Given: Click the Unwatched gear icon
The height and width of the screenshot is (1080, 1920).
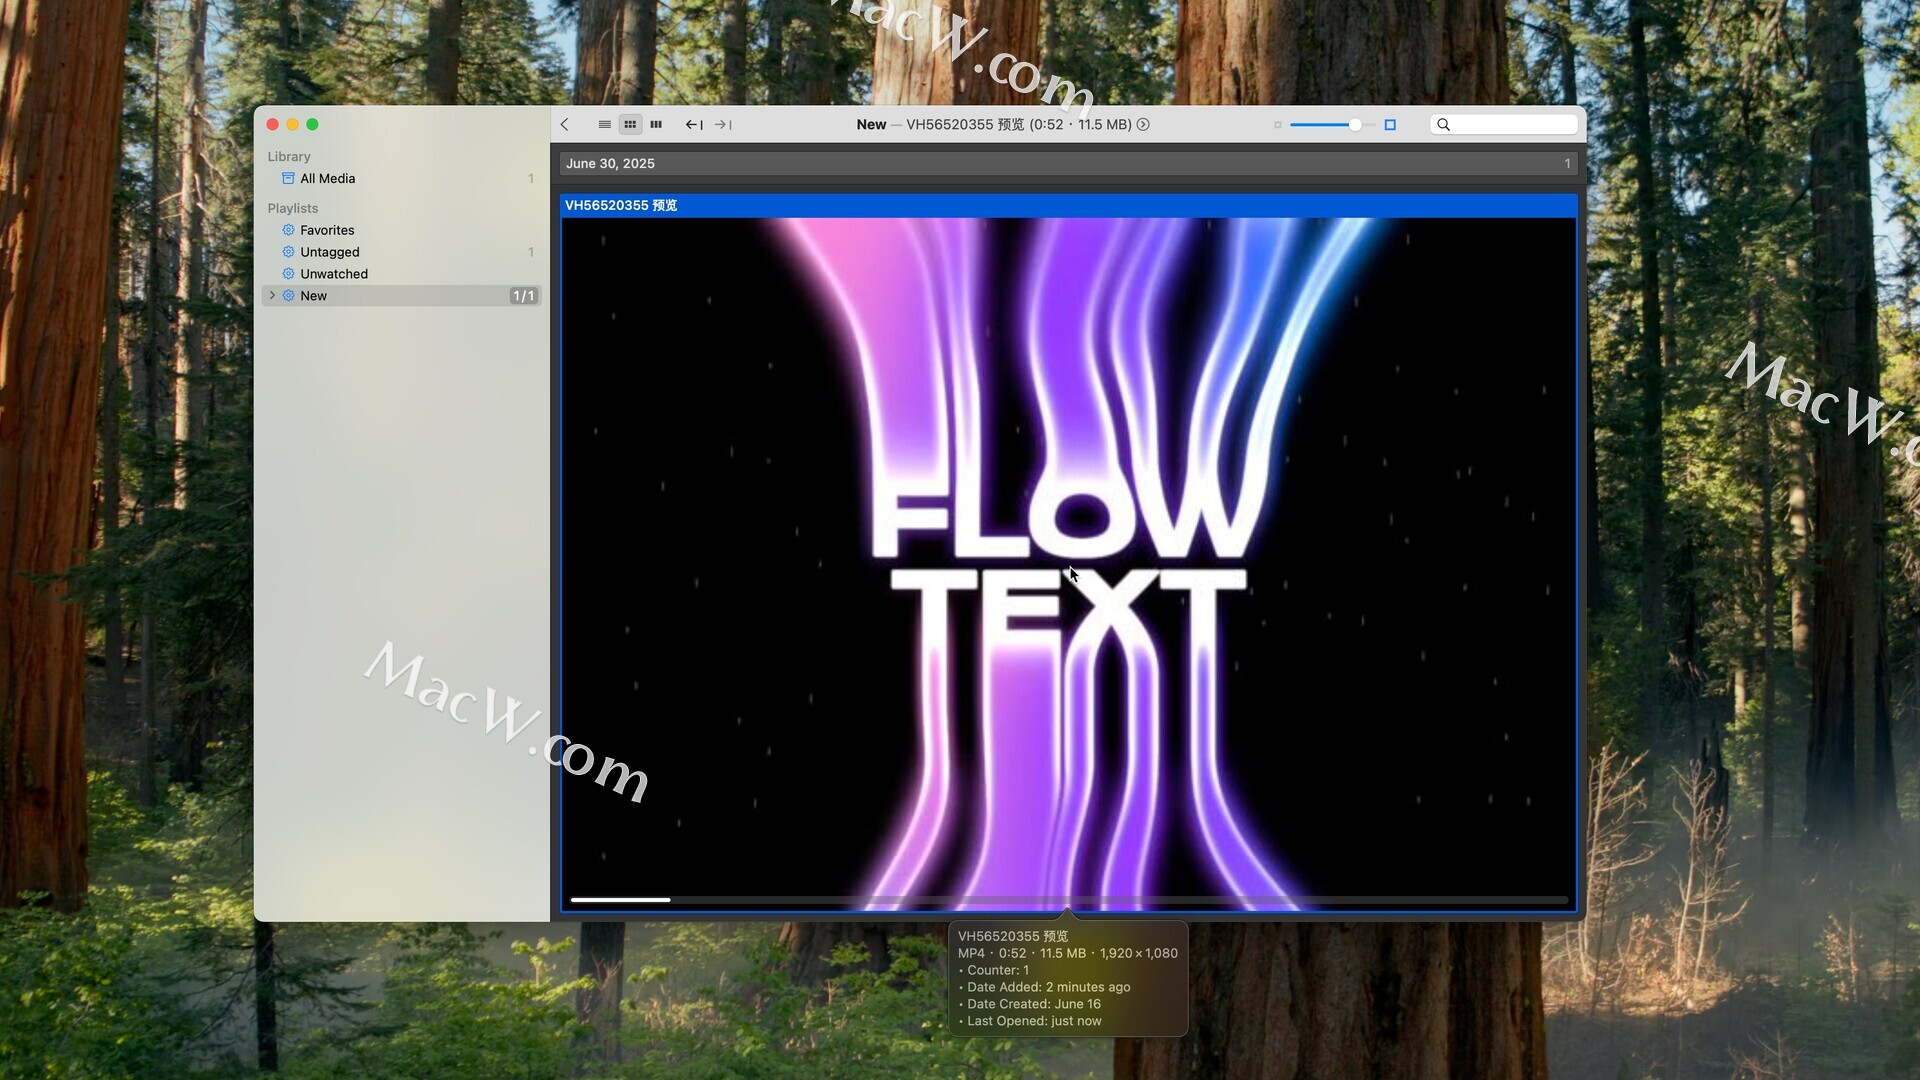Looking at the screenshot, I should tap(288, 274).
